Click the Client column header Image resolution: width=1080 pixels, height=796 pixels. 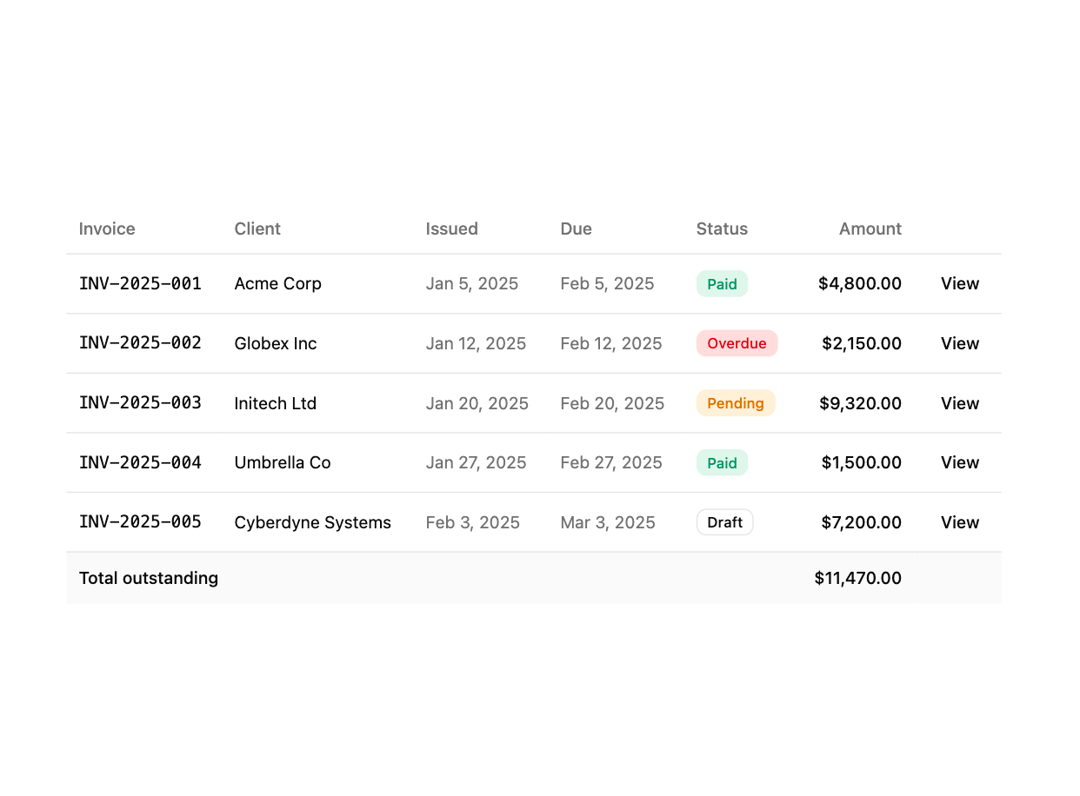257,229
